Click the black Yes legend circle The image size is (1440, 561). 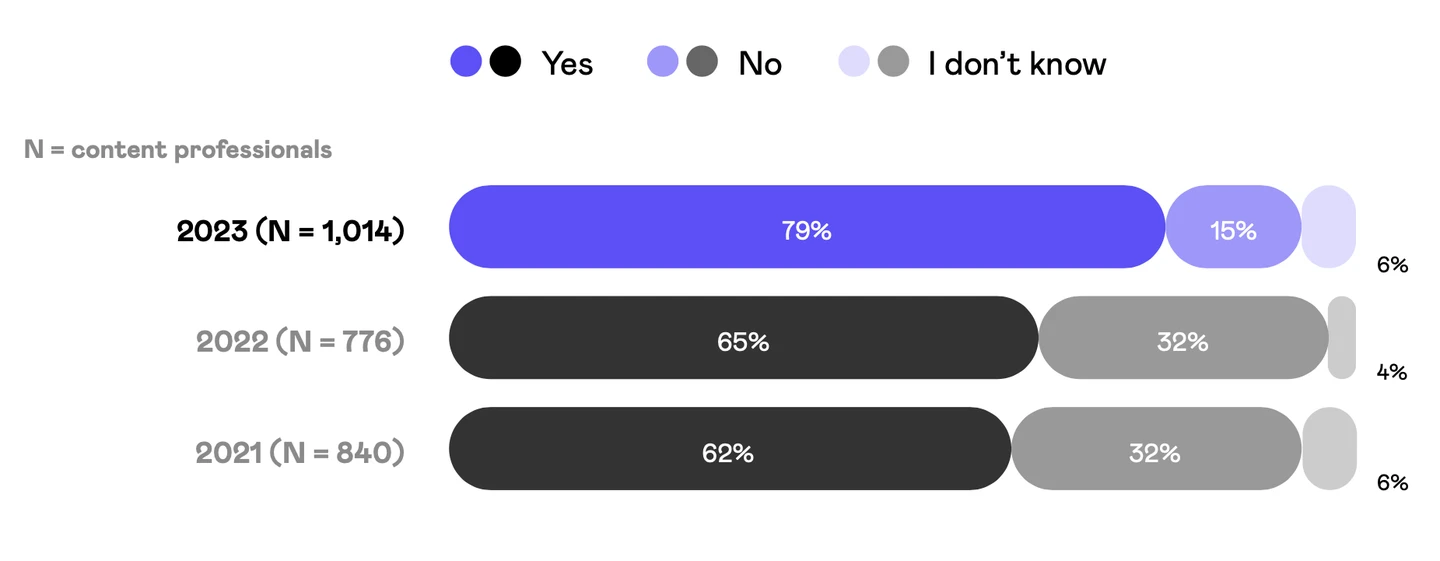(x=505, y=63)
